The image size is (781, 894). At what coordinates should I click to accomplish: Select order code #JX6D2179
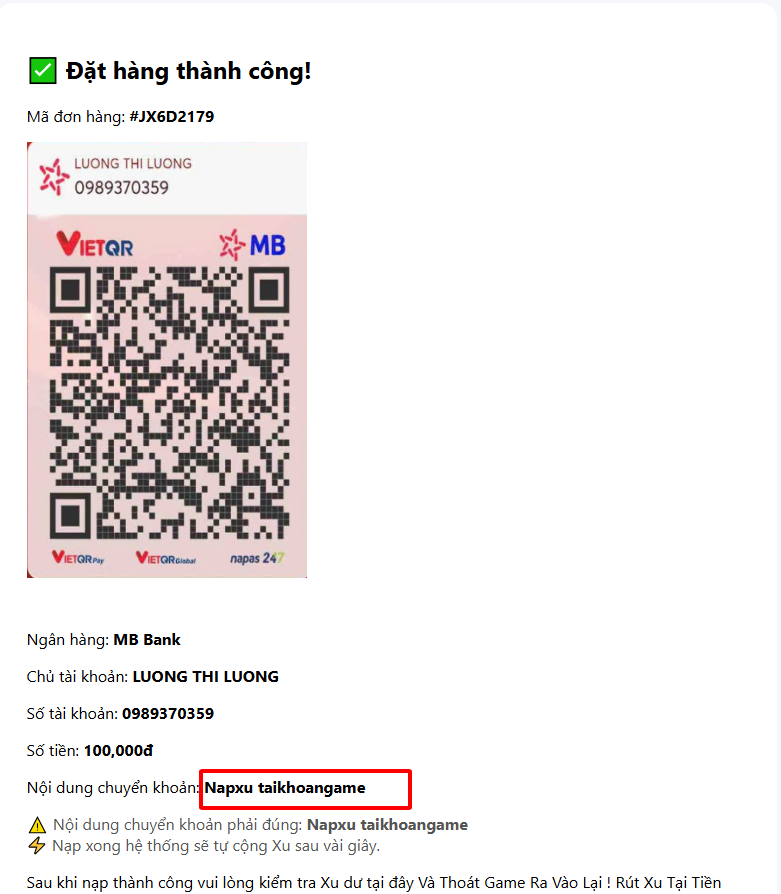tap(172, 116)
